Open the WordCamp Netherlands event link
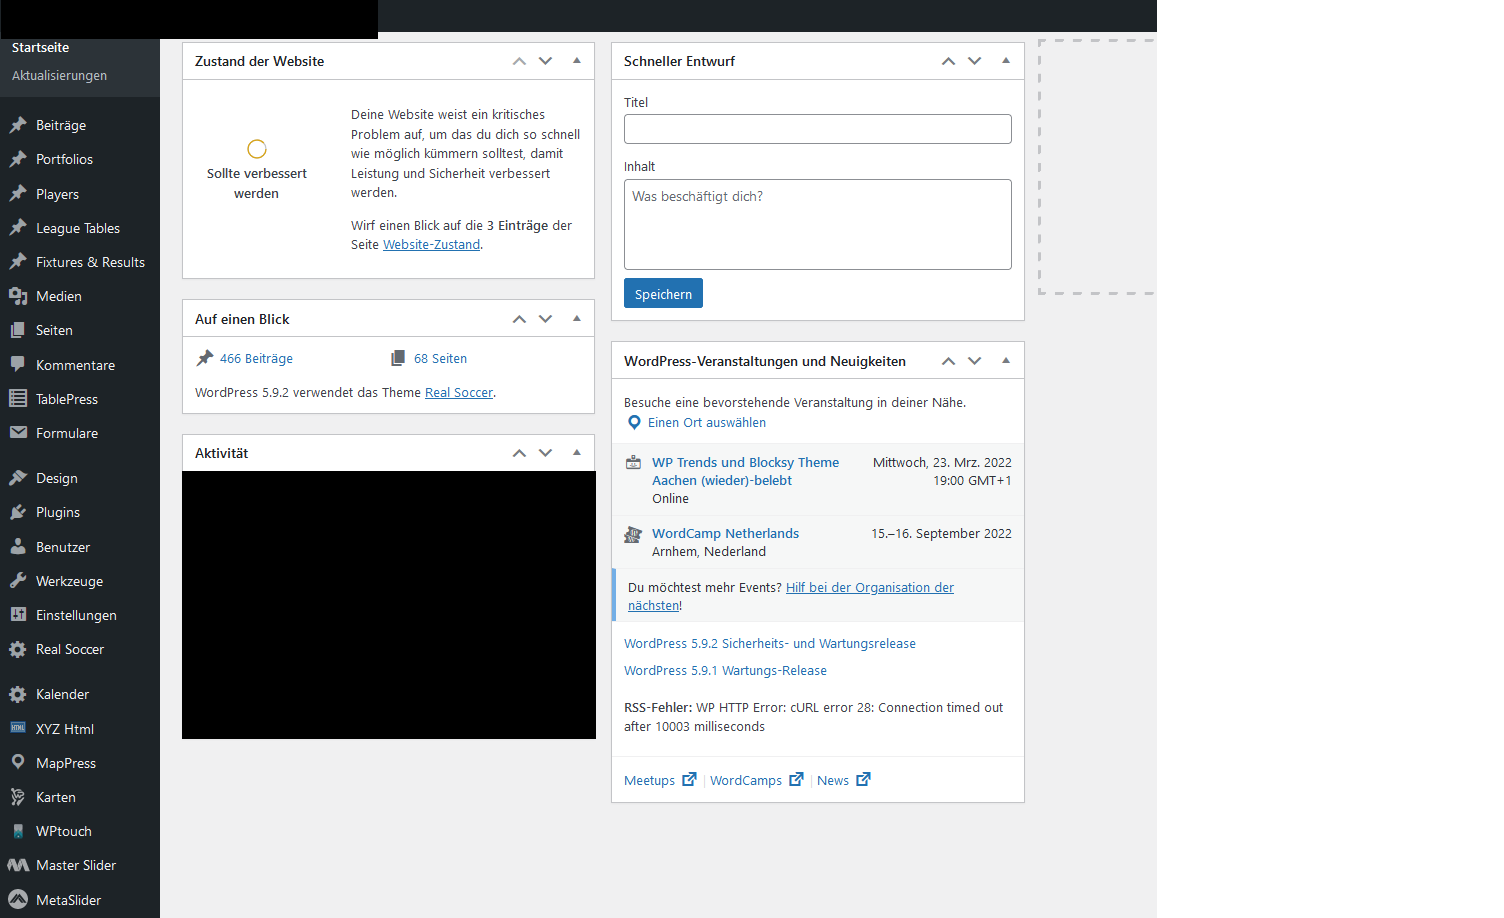Viewport: 1504px width, 918px height. coord(725,534)
